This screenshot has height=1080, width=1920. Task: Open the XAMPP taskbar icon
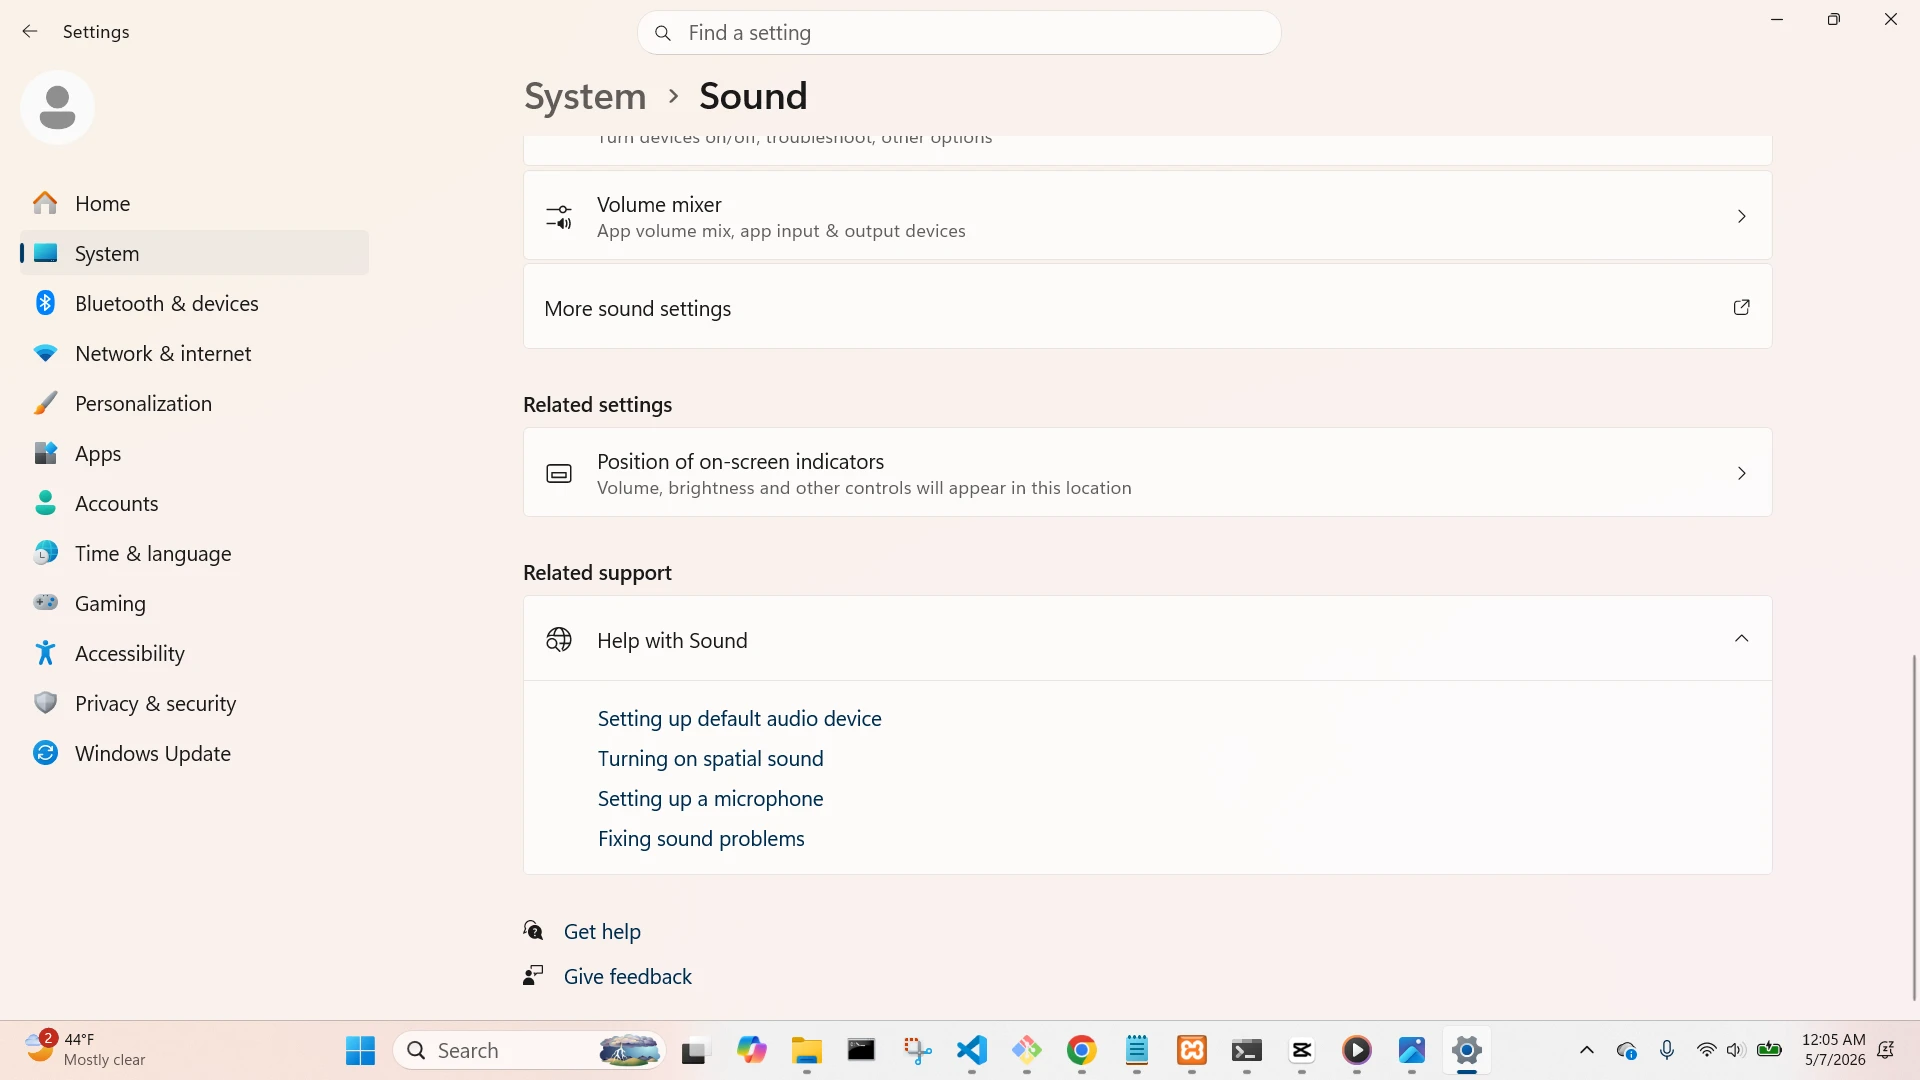click(x=1192, y=1050)
